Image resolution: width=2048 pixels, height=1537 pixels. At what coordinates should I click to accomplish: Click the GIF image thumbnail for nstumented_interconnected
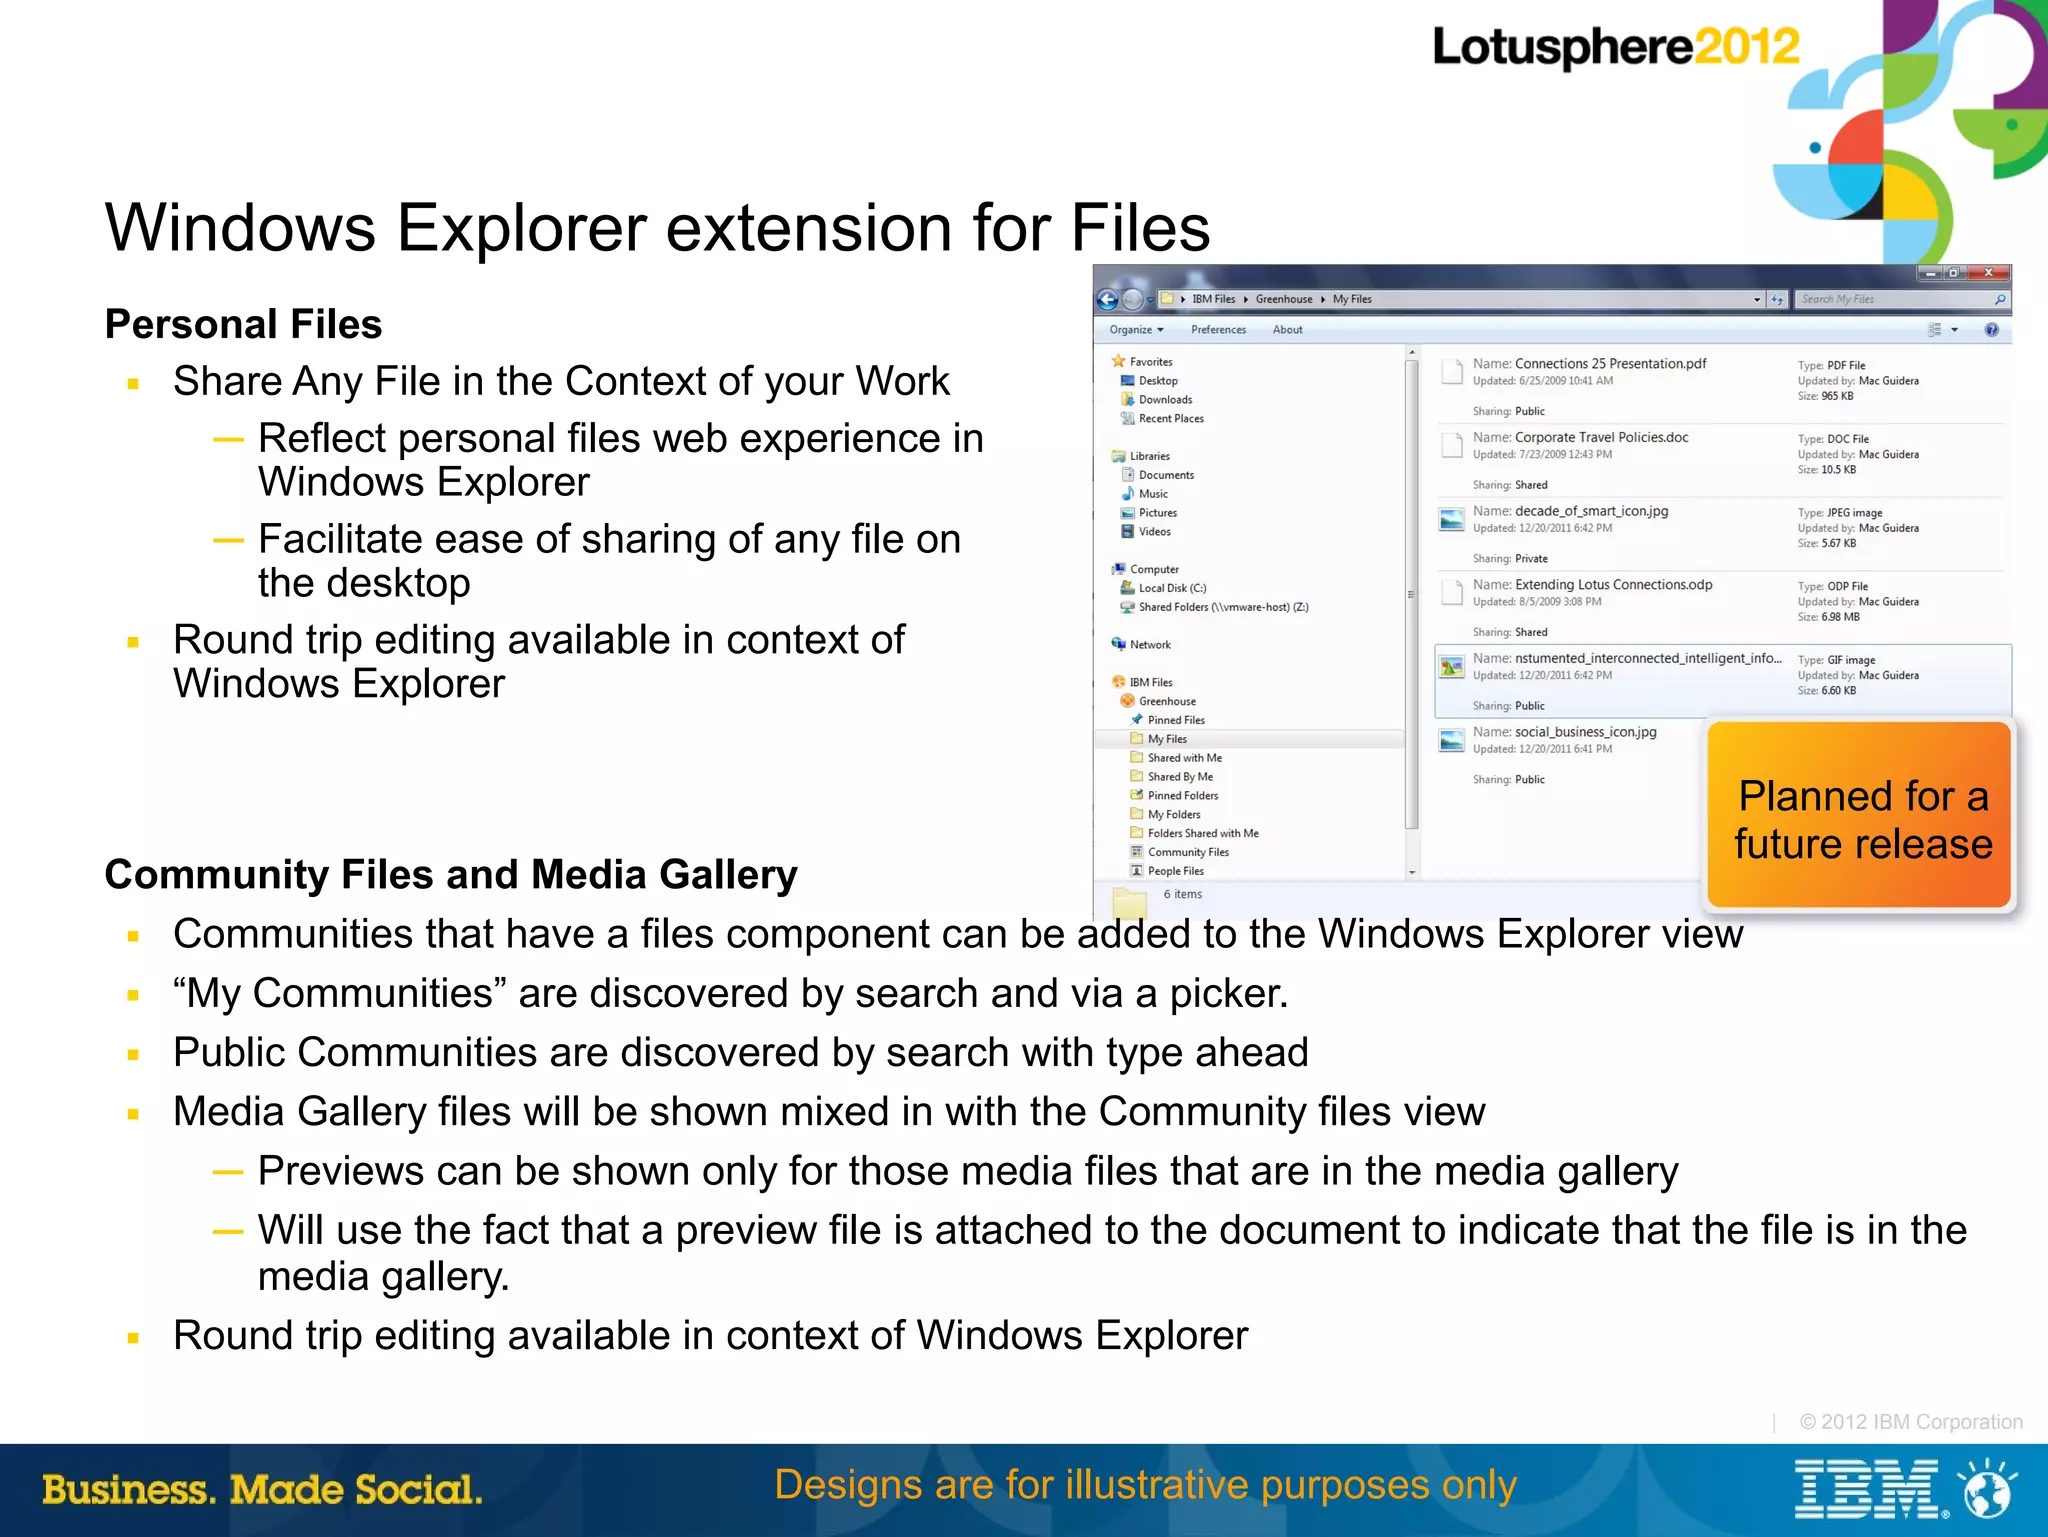pos(1452,667)
